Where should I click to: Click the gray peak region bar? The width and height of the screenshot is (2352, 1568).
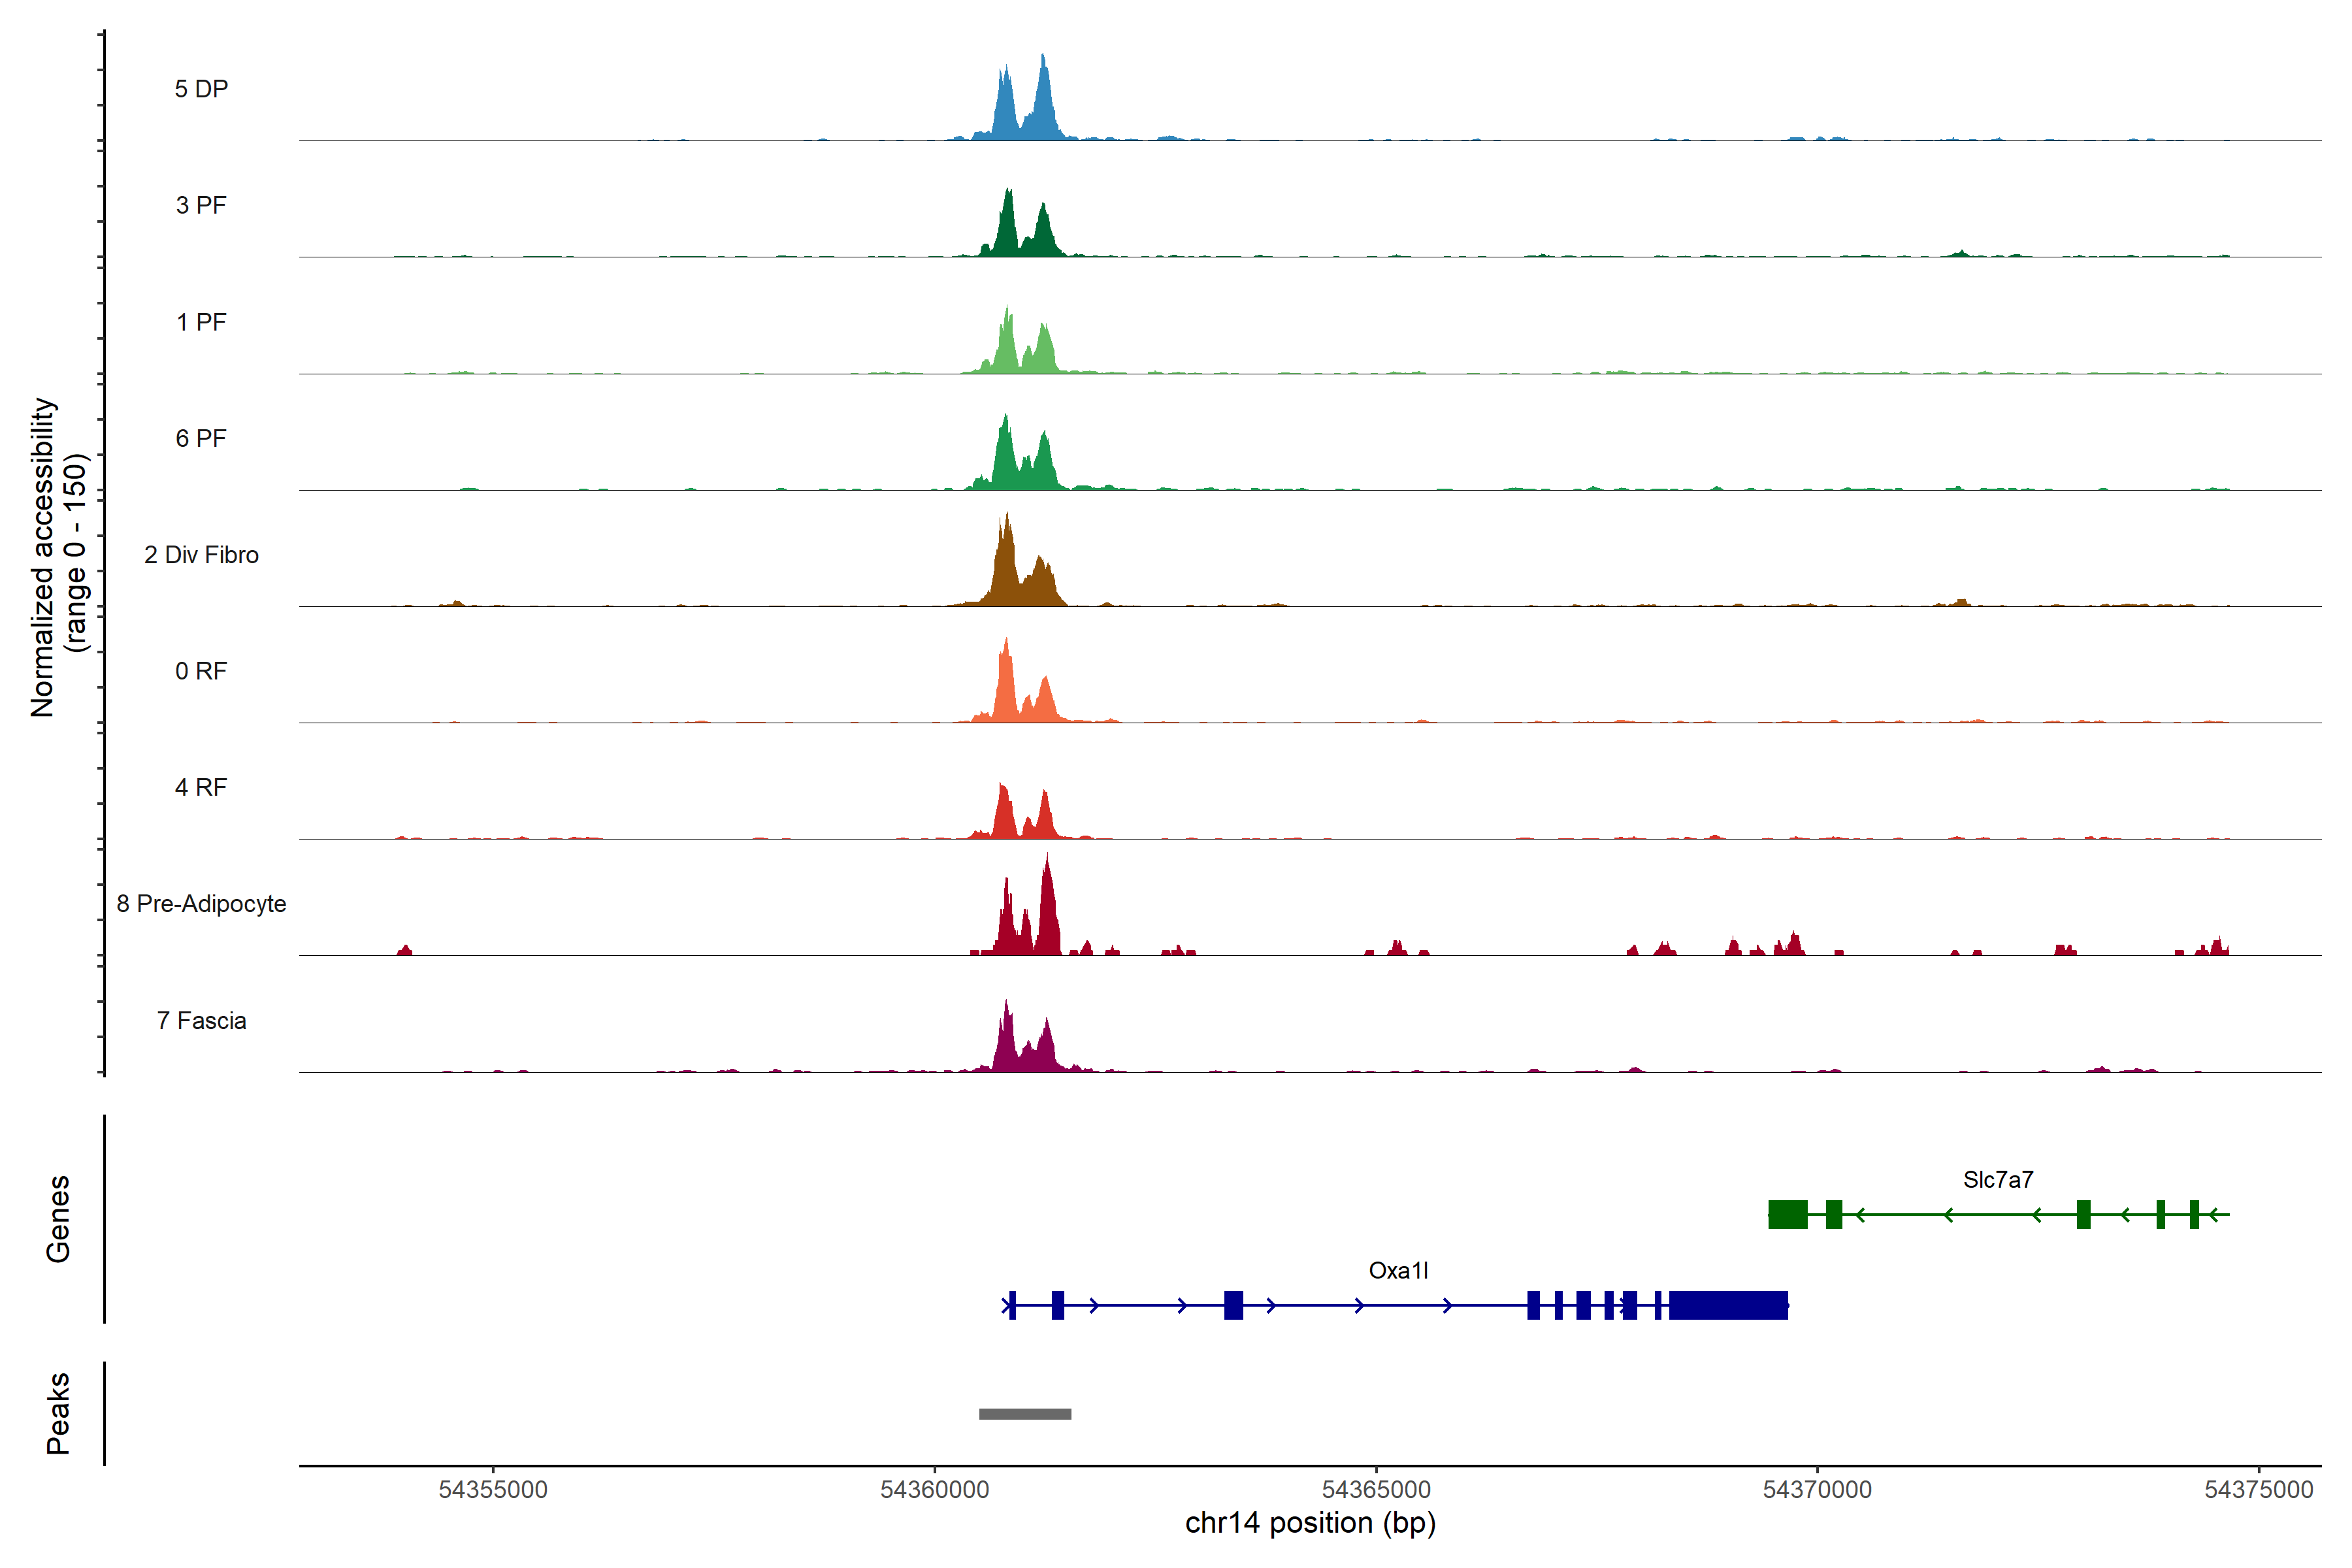[1024, 1414]
